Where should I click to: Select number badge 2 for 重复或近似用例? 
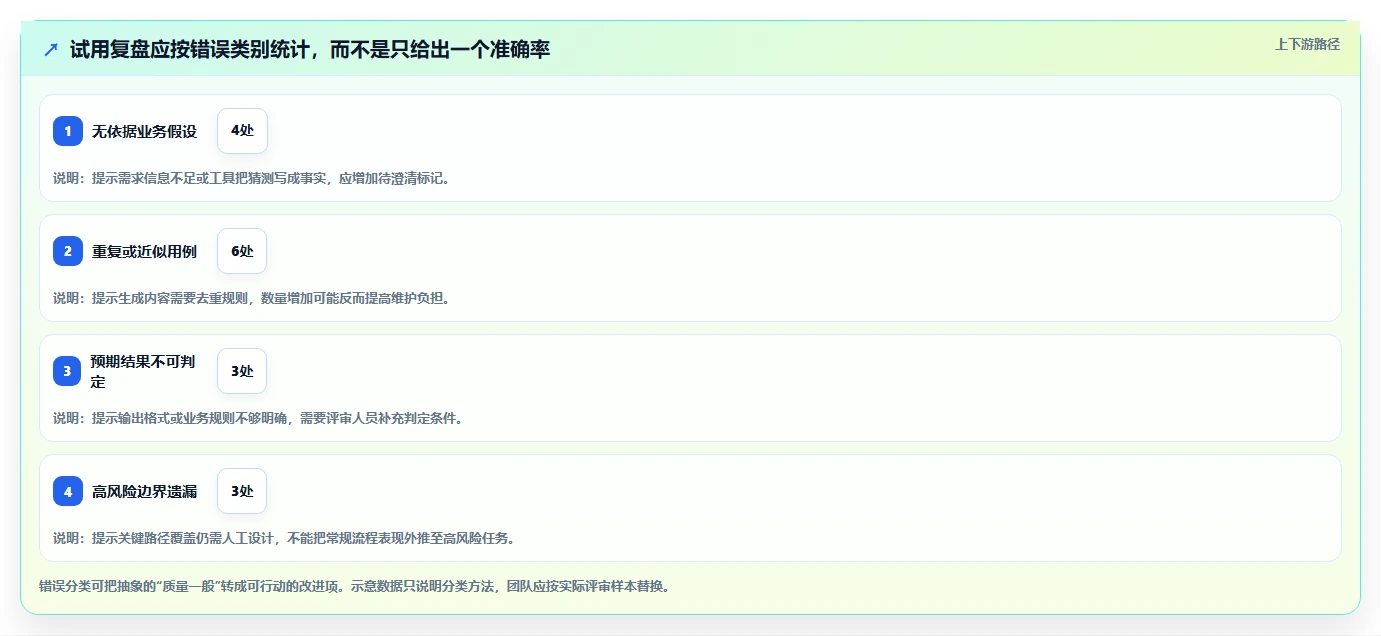click(x=68, y=251)
